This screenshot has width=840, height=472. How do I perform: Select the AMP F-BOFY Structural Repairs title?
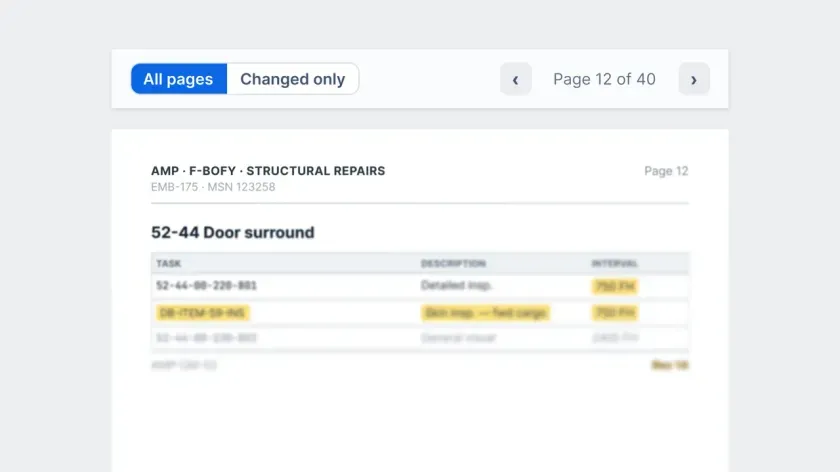tap(268, 171)
